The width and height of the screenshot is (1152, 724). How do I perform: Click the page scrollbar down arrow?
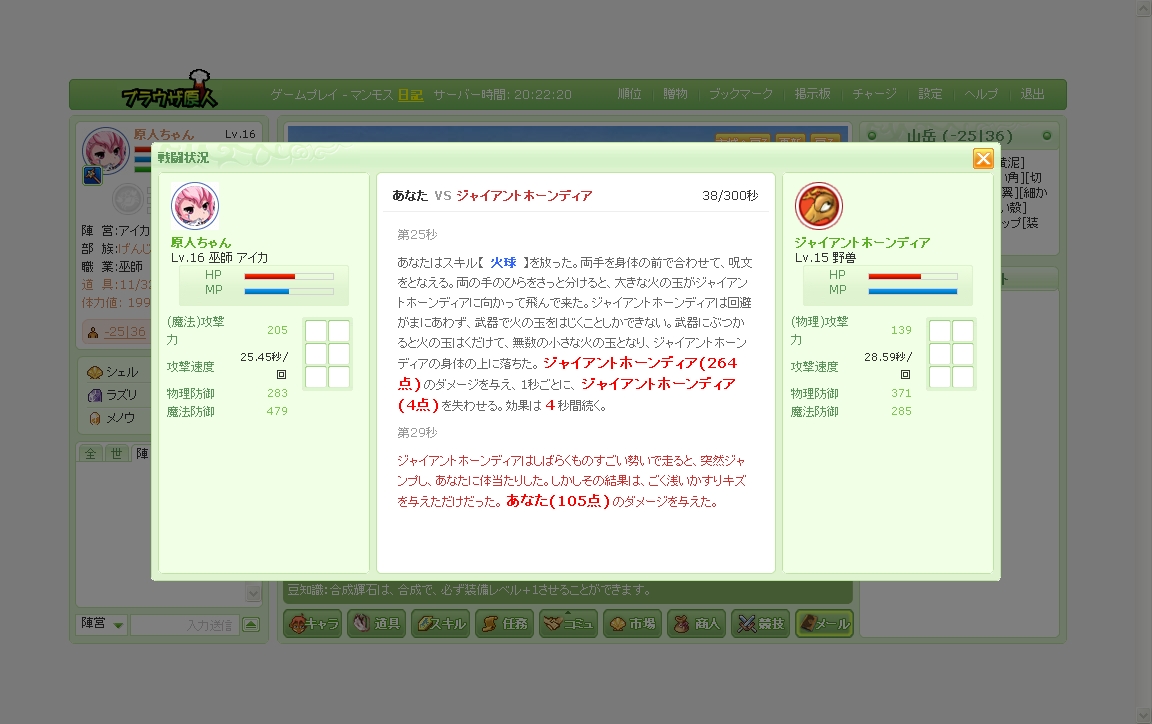pos(1144,714)
